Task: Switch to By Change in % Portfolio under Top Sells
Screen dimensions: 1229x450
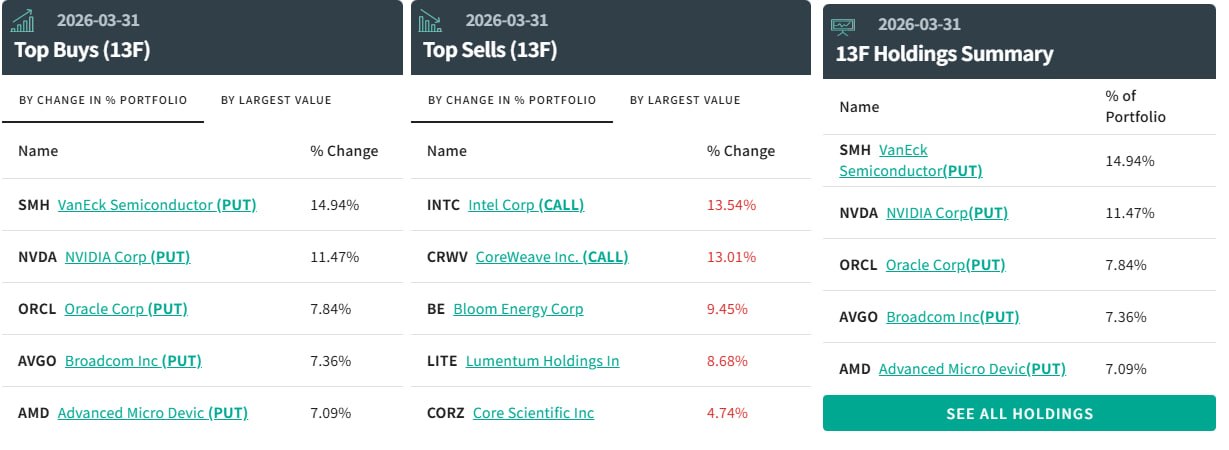Action: (x=512, y=100)
